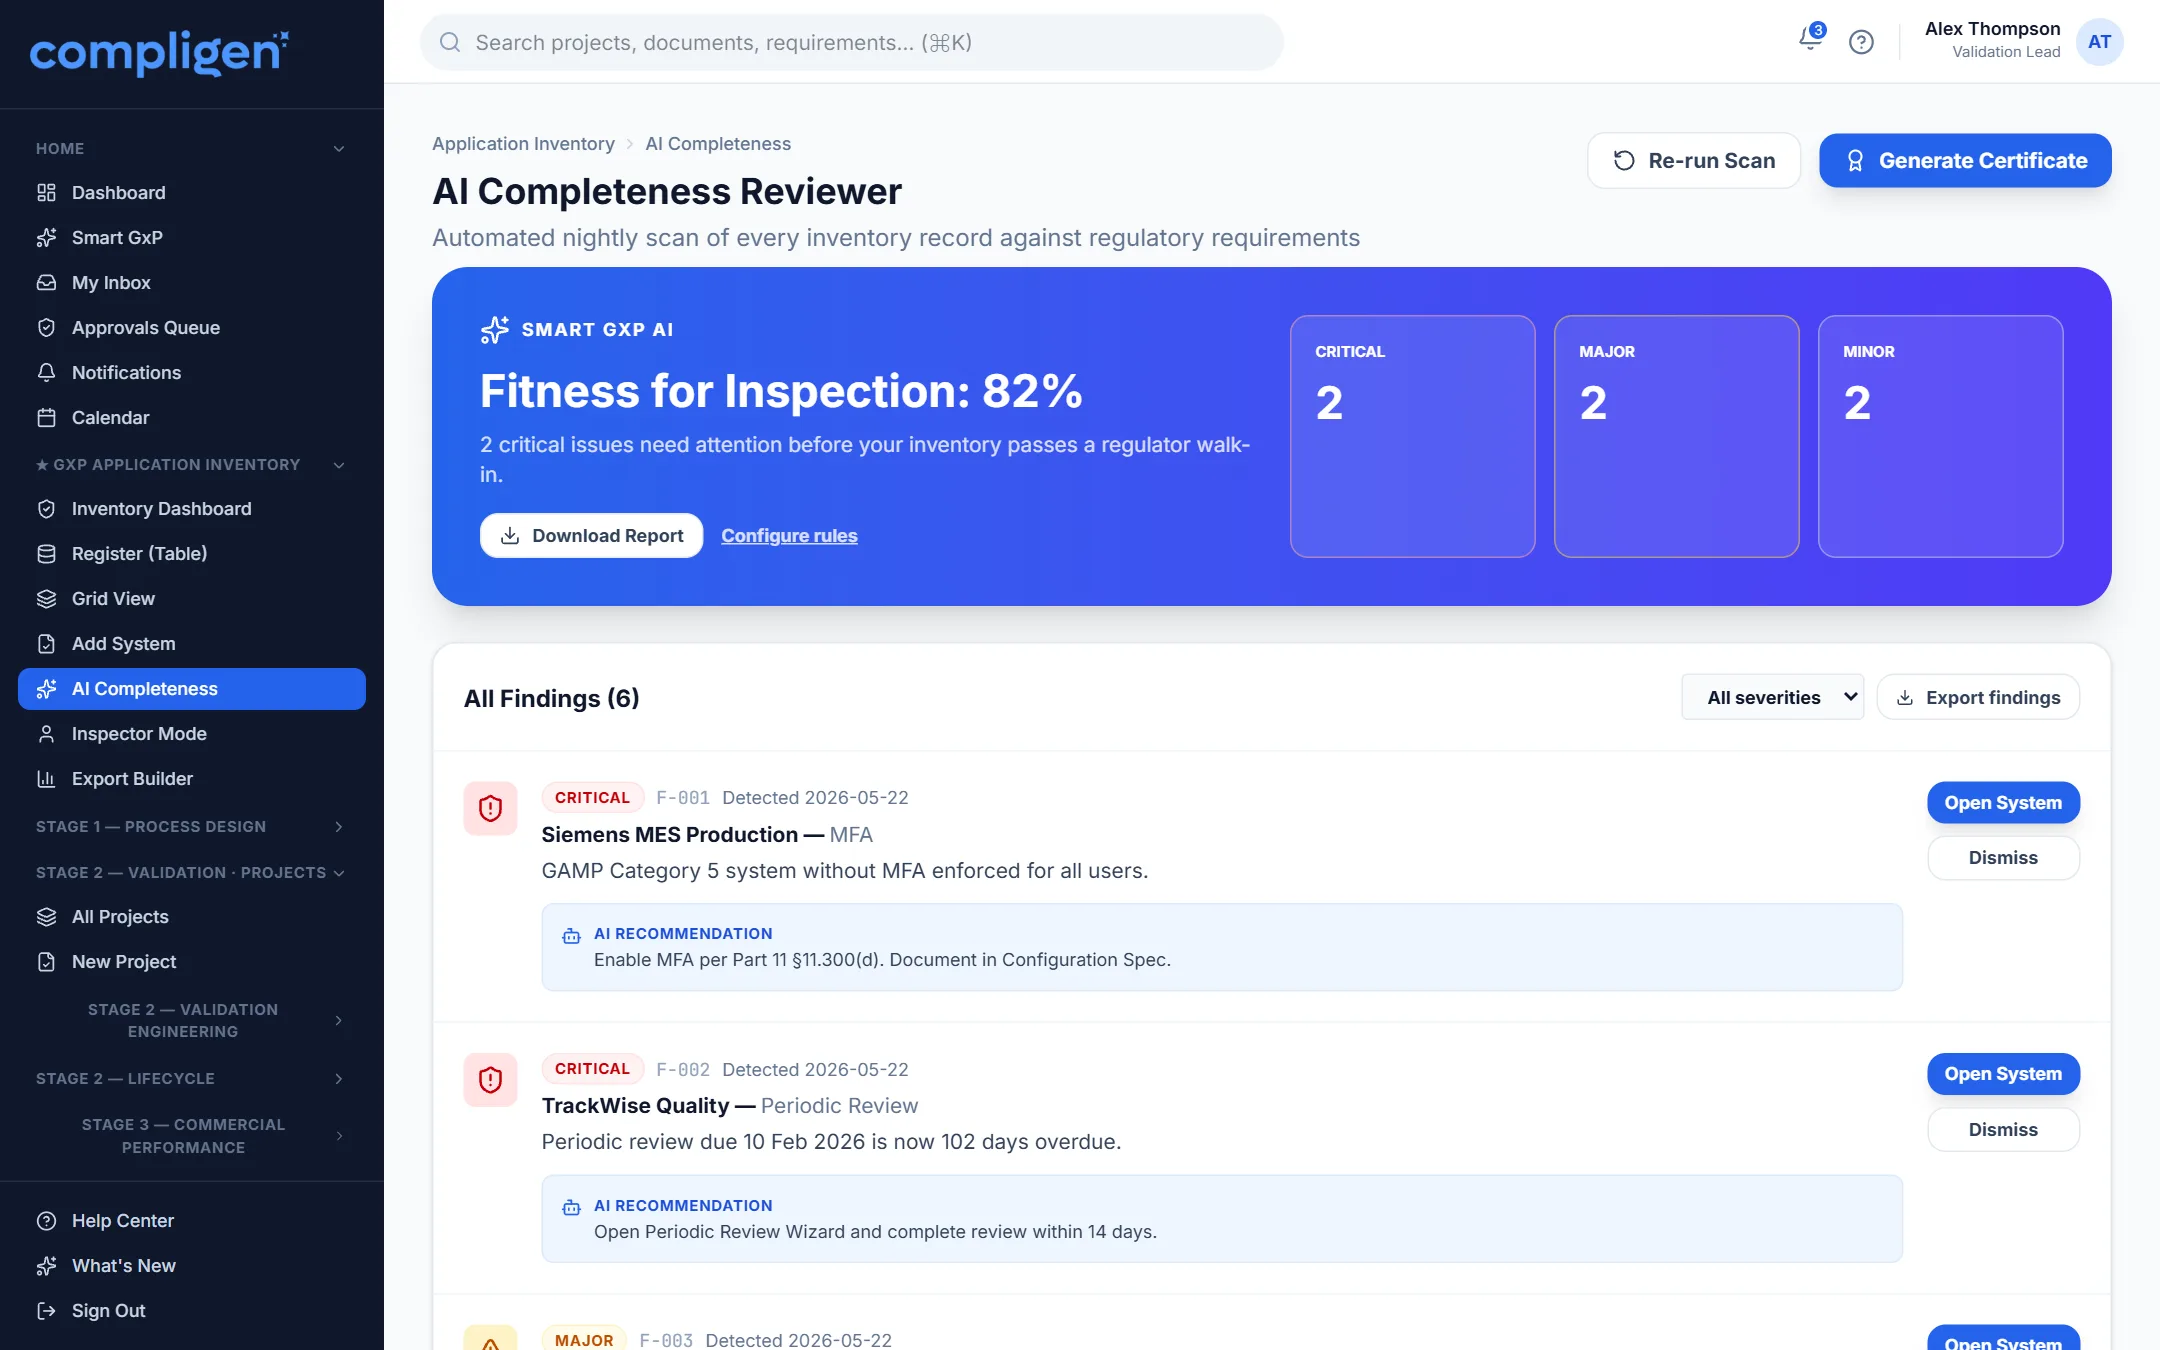Collapse the GxP Application Inventory section
Image resolution: width=2160 pixels, height=1350 pixels.
click(339, 465)
